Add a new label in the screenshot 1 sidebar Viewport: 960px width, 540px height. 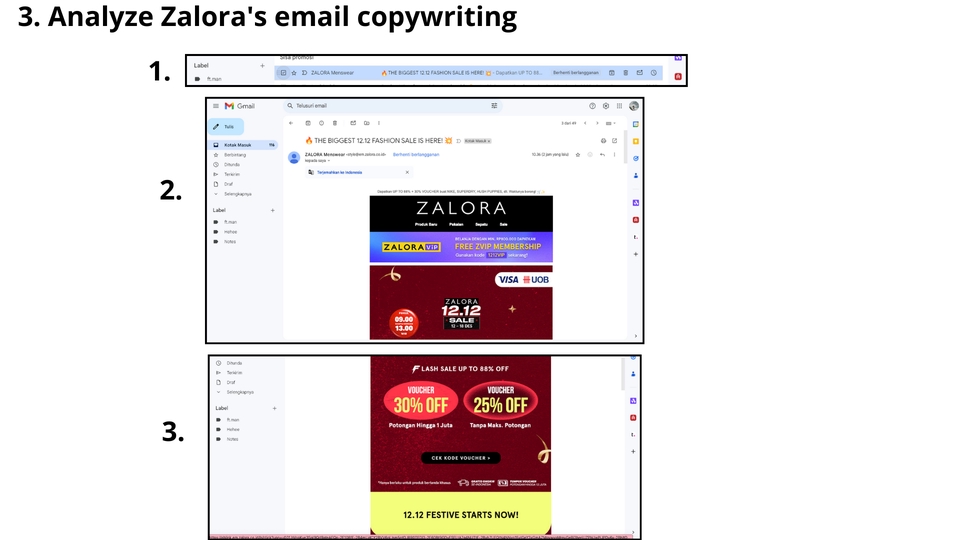point(262,66)
